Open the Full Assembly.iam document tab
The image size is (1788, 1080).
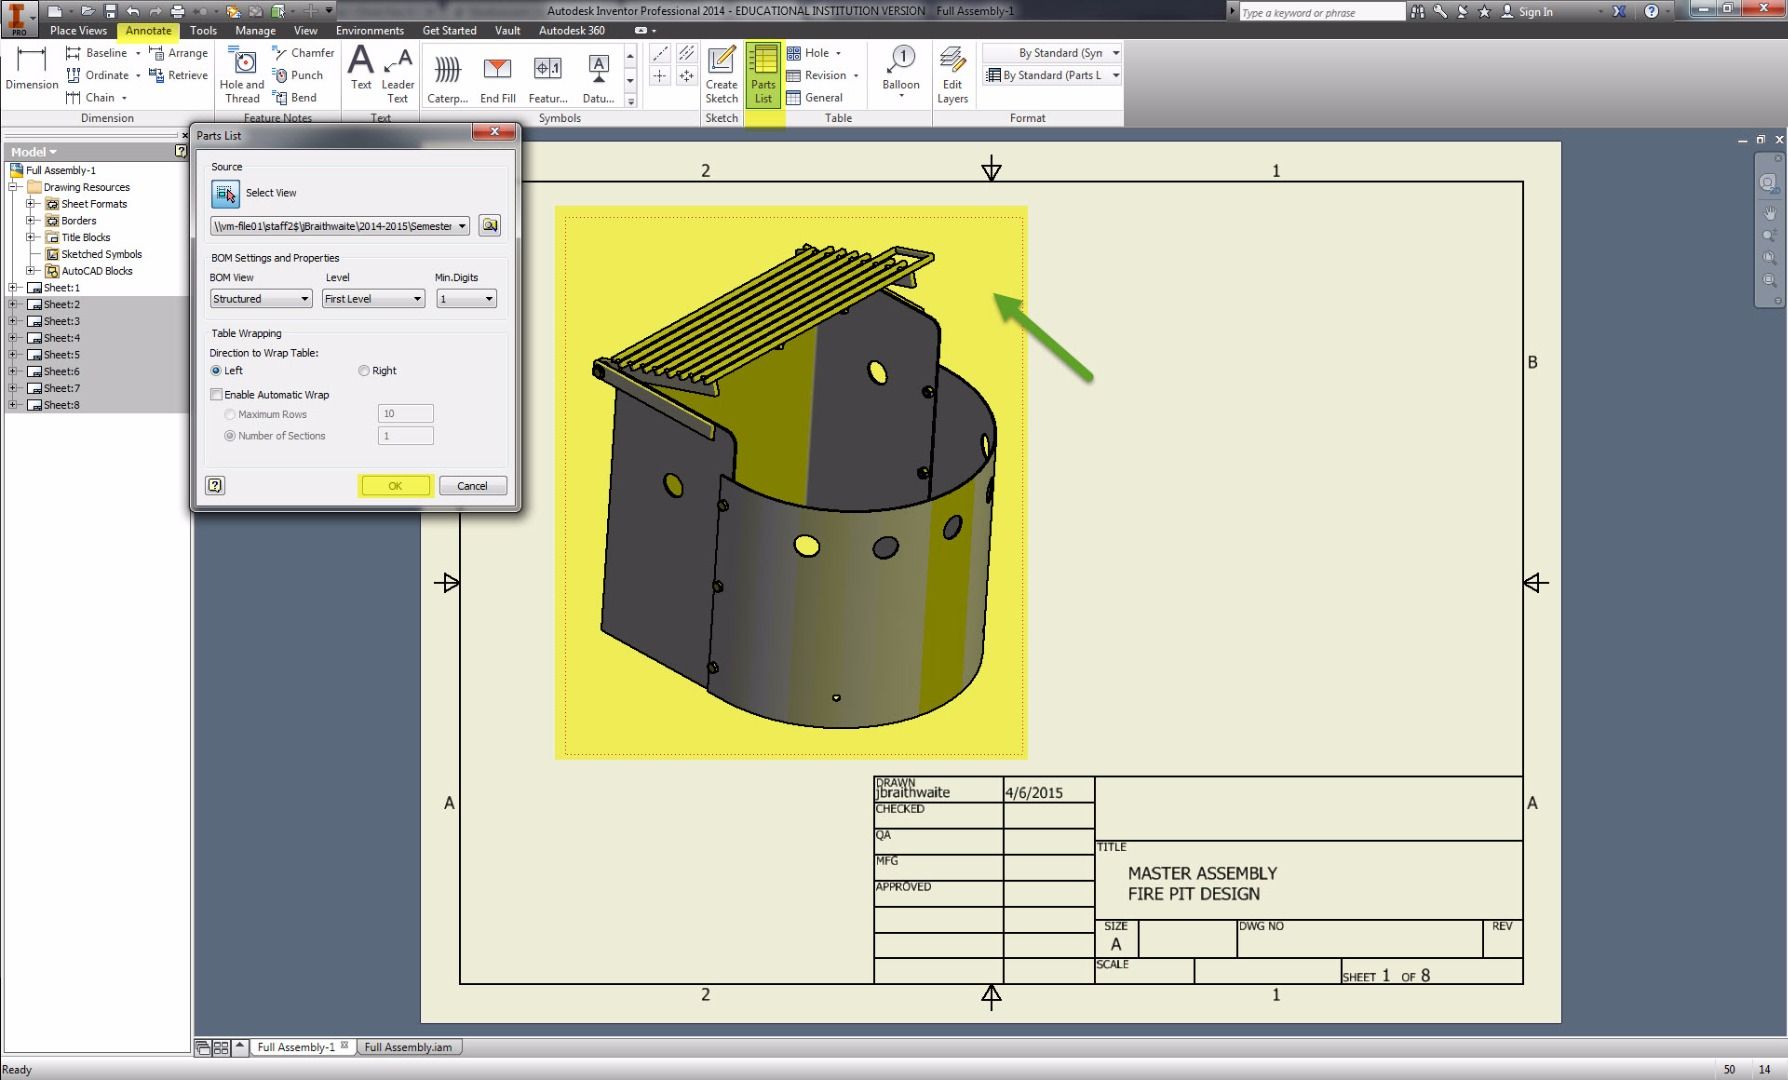[408, 1047]
